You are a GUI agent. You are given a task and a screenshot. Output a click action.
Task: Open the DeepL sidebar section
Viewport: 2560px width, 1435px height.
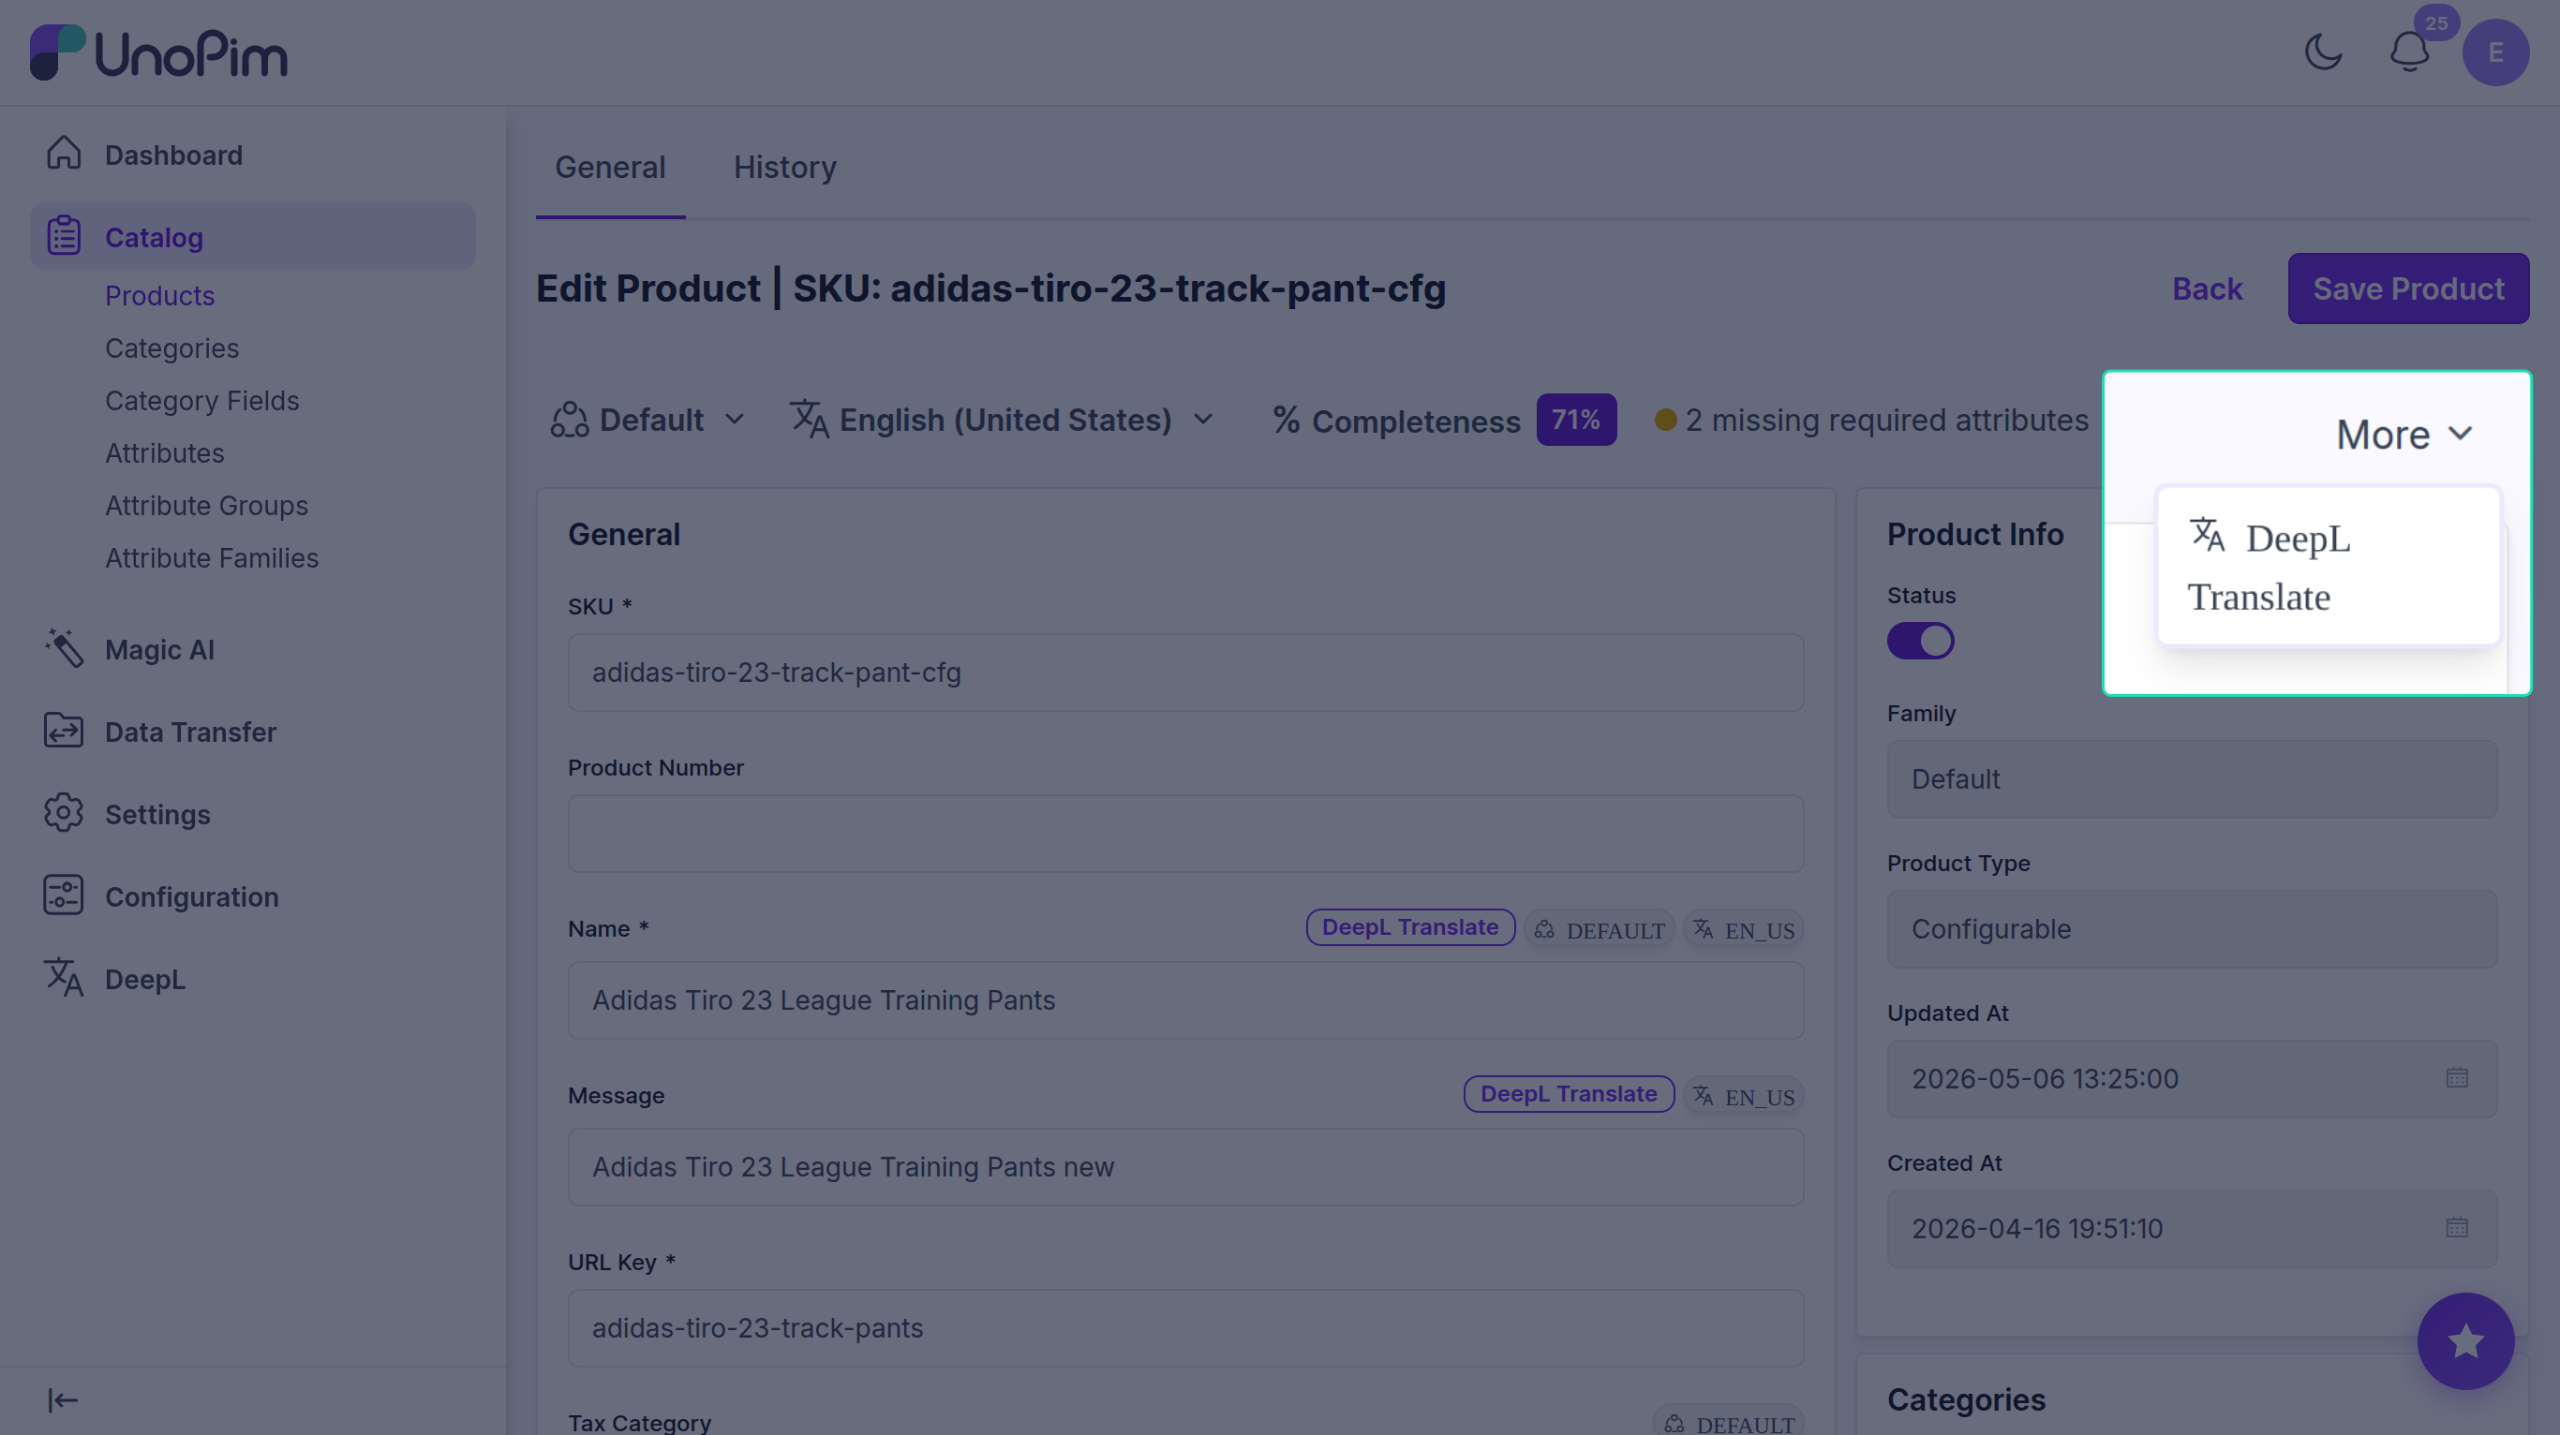[252, 980]
